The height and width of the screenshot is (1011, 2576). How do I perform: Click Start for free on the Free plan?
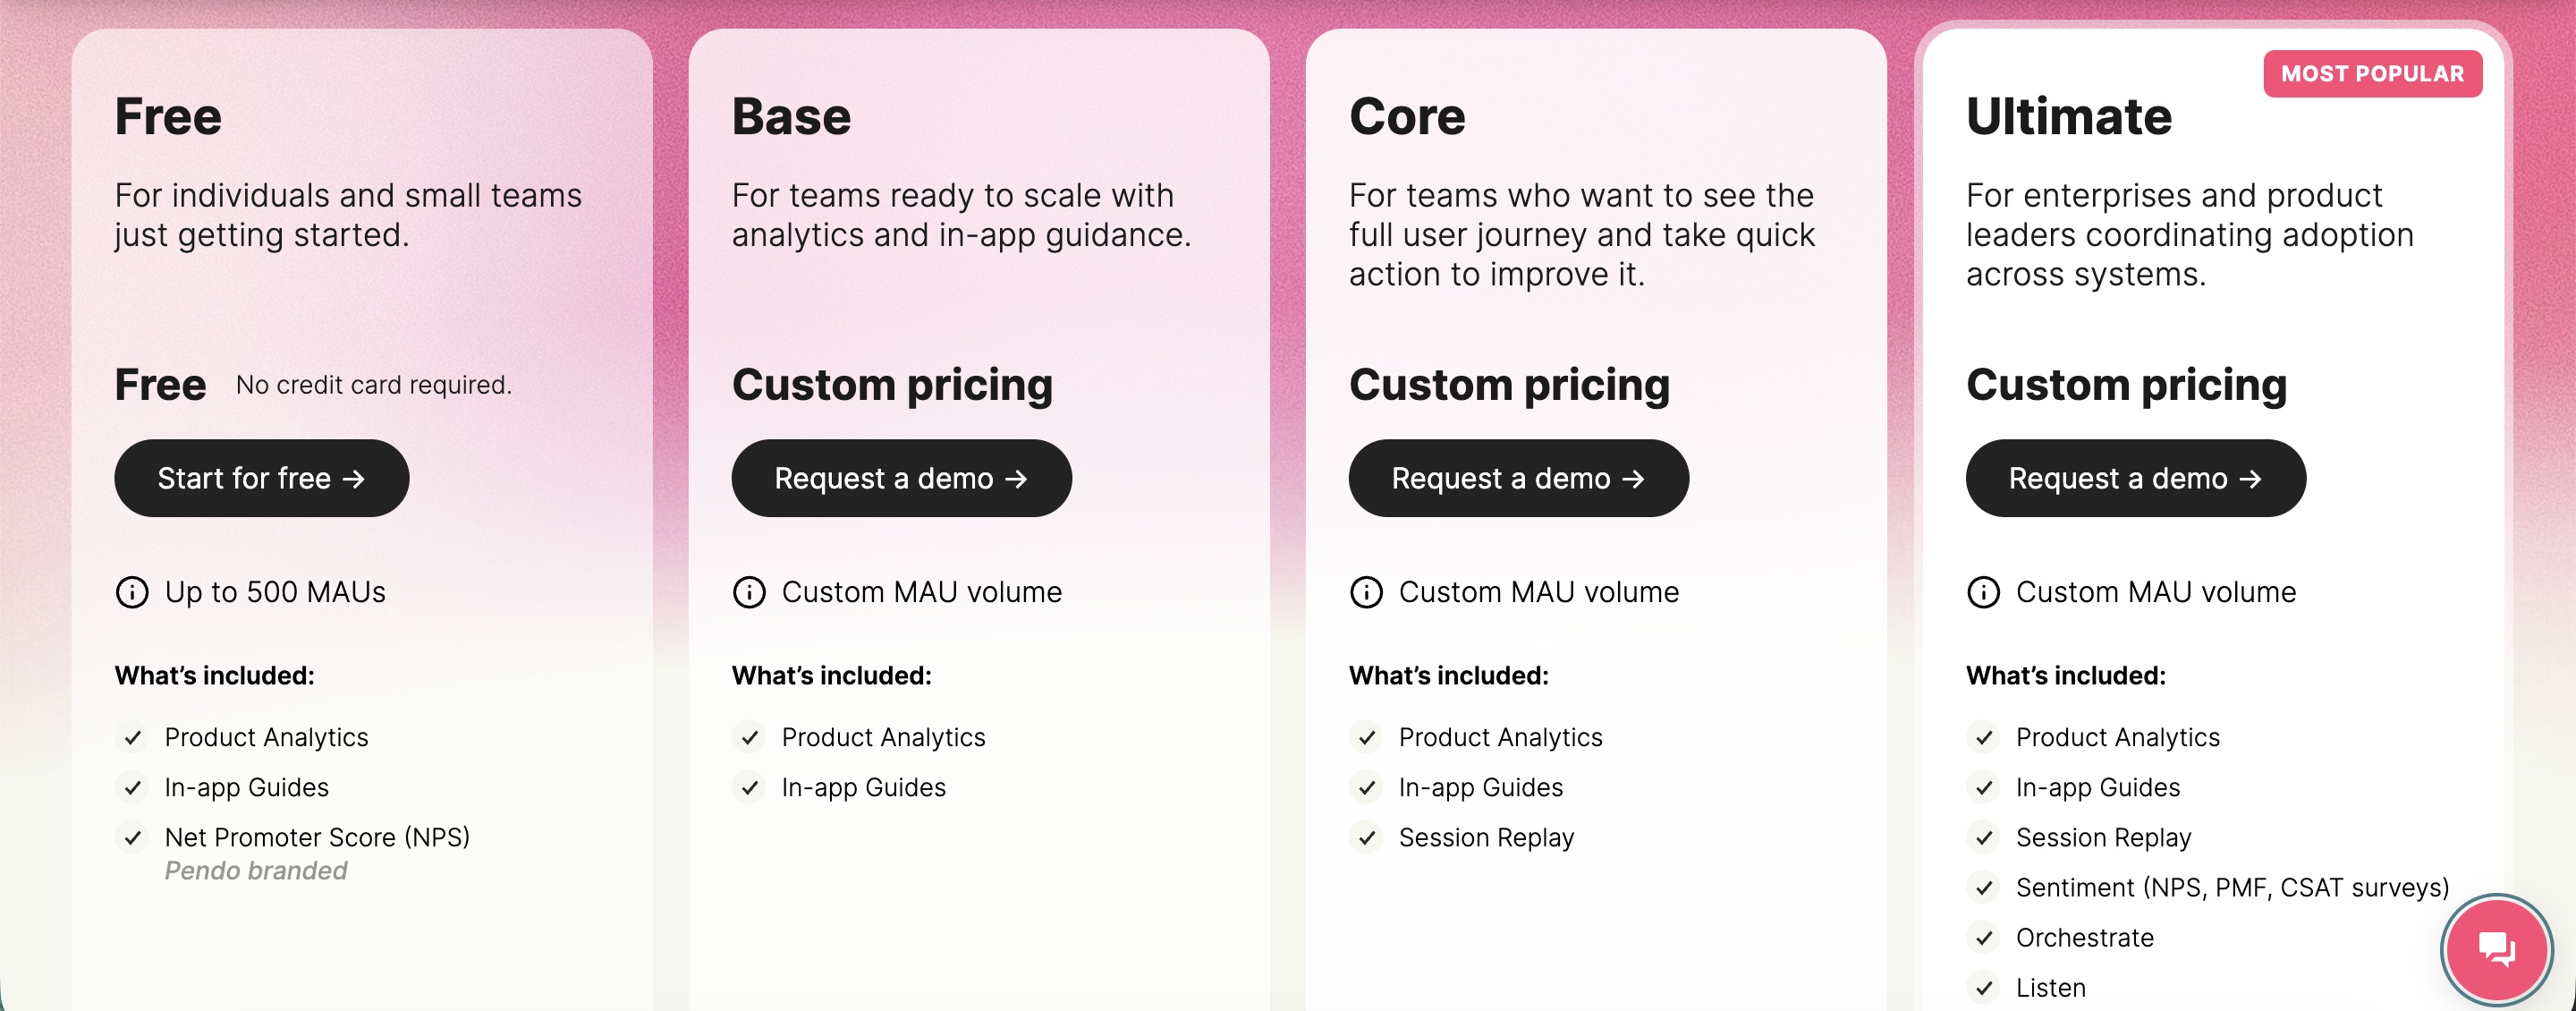(262, 478)
